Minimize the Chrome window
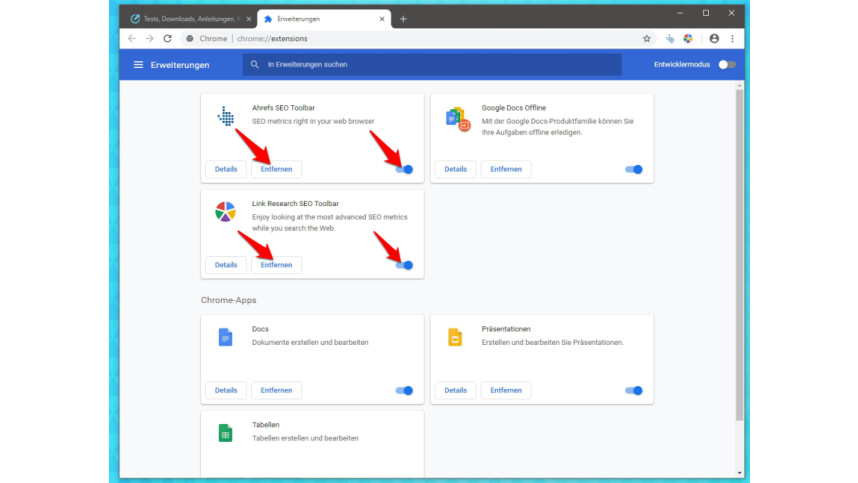Screen dimensions: 858x483 coord(680,13)
